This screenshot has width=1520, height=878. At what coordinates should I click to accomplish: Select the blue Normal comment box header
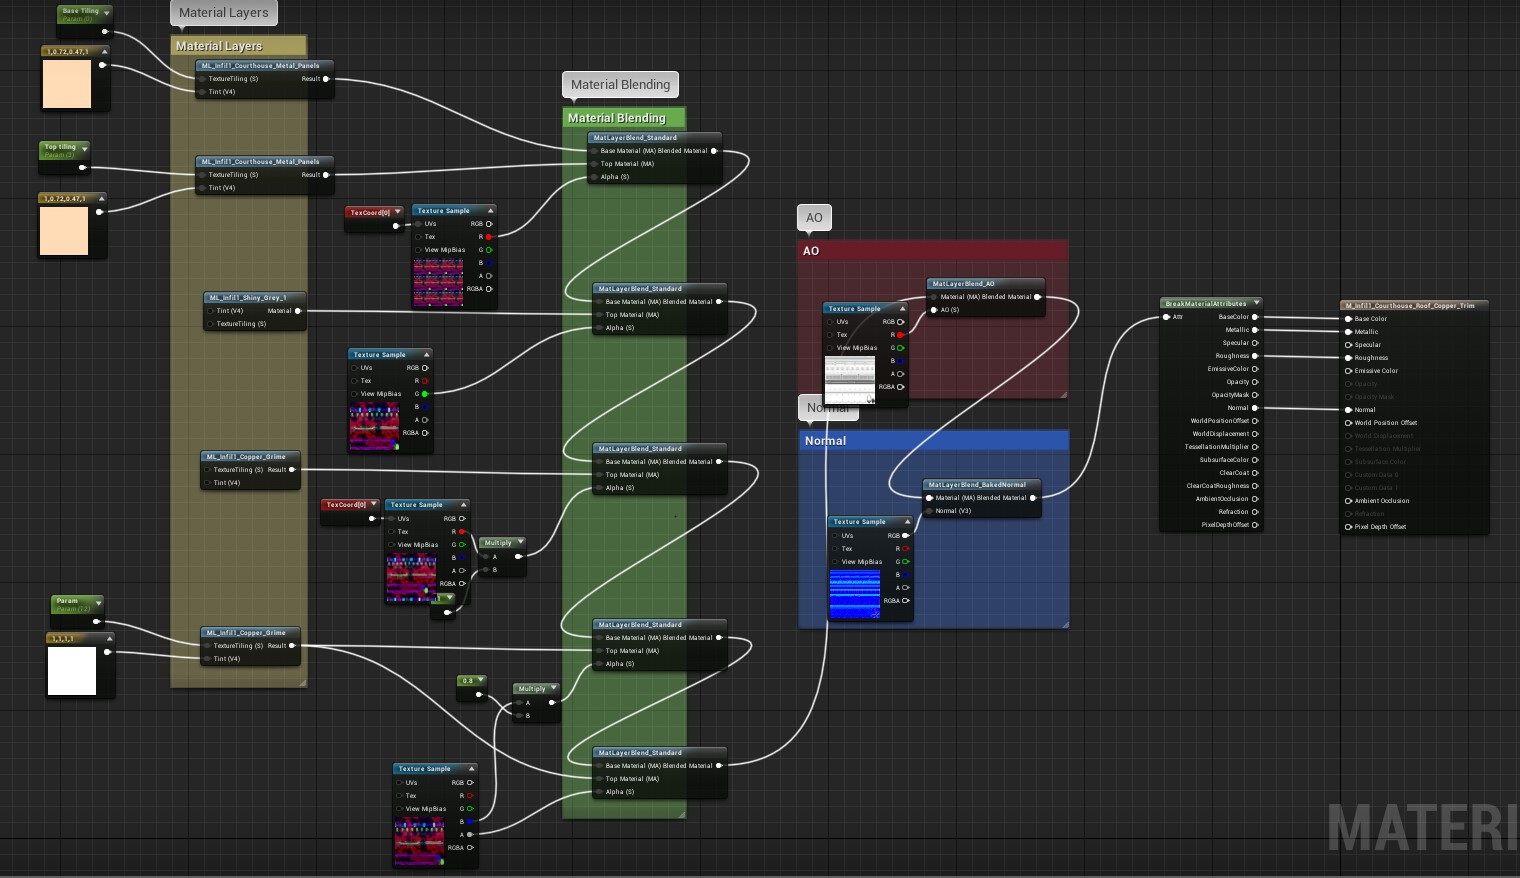[x=933, y=441]
